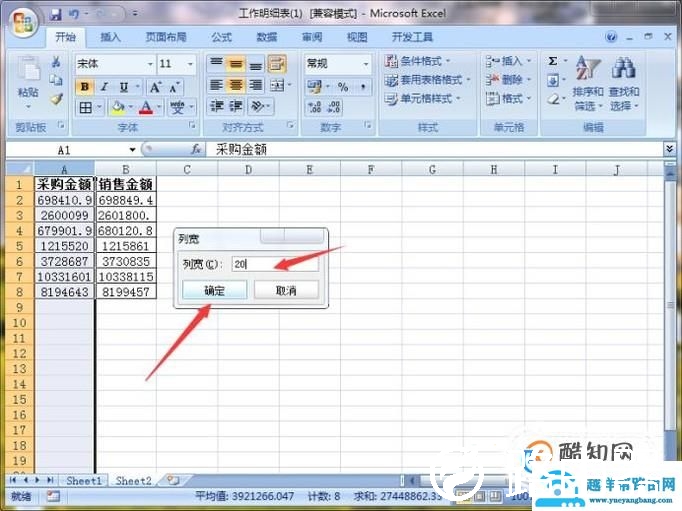Apply comma style
The height and width of the screenshot is (511, 682).
pos(363,87)
